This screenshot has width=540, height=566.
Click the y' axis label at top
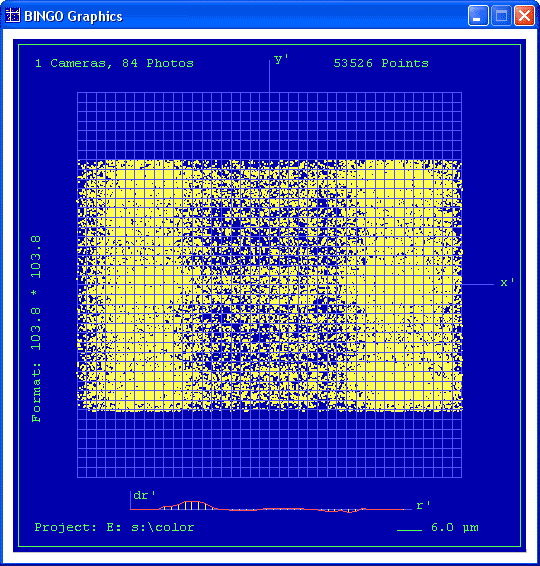(x=280, y=59)
